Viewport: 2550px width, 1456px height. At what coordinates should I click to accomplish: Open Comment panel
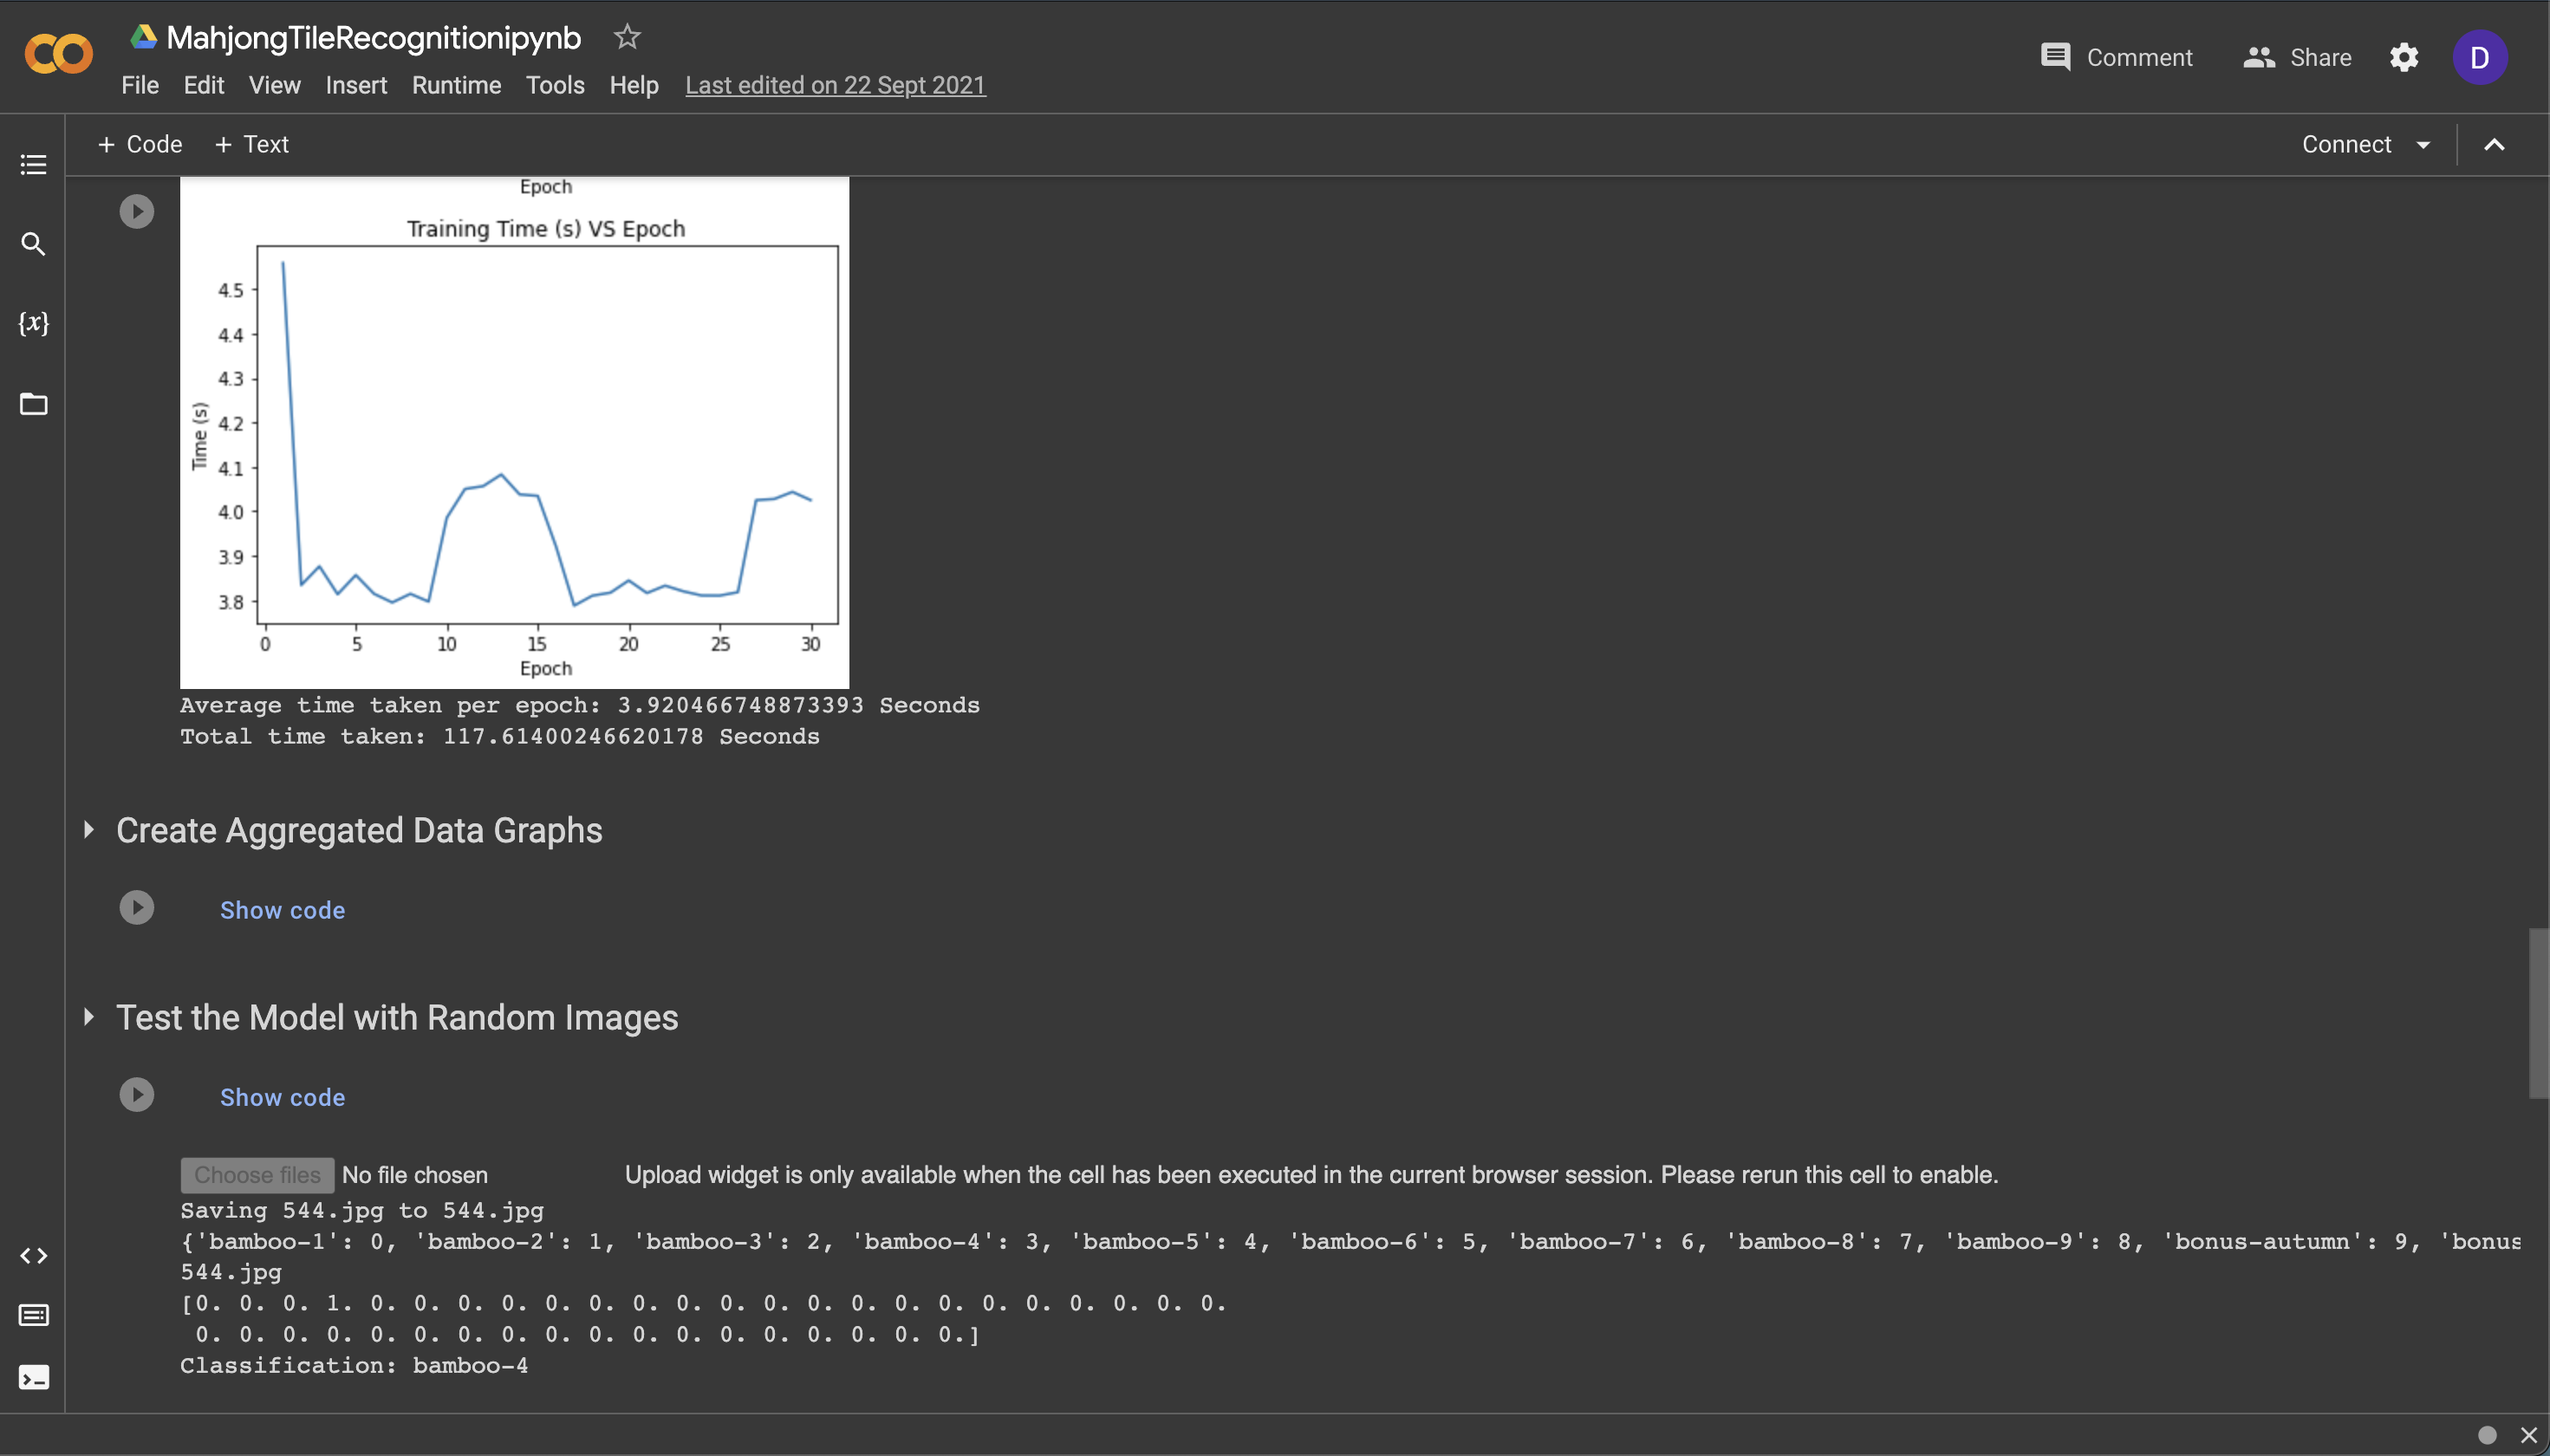click(x=2116, y=57)
